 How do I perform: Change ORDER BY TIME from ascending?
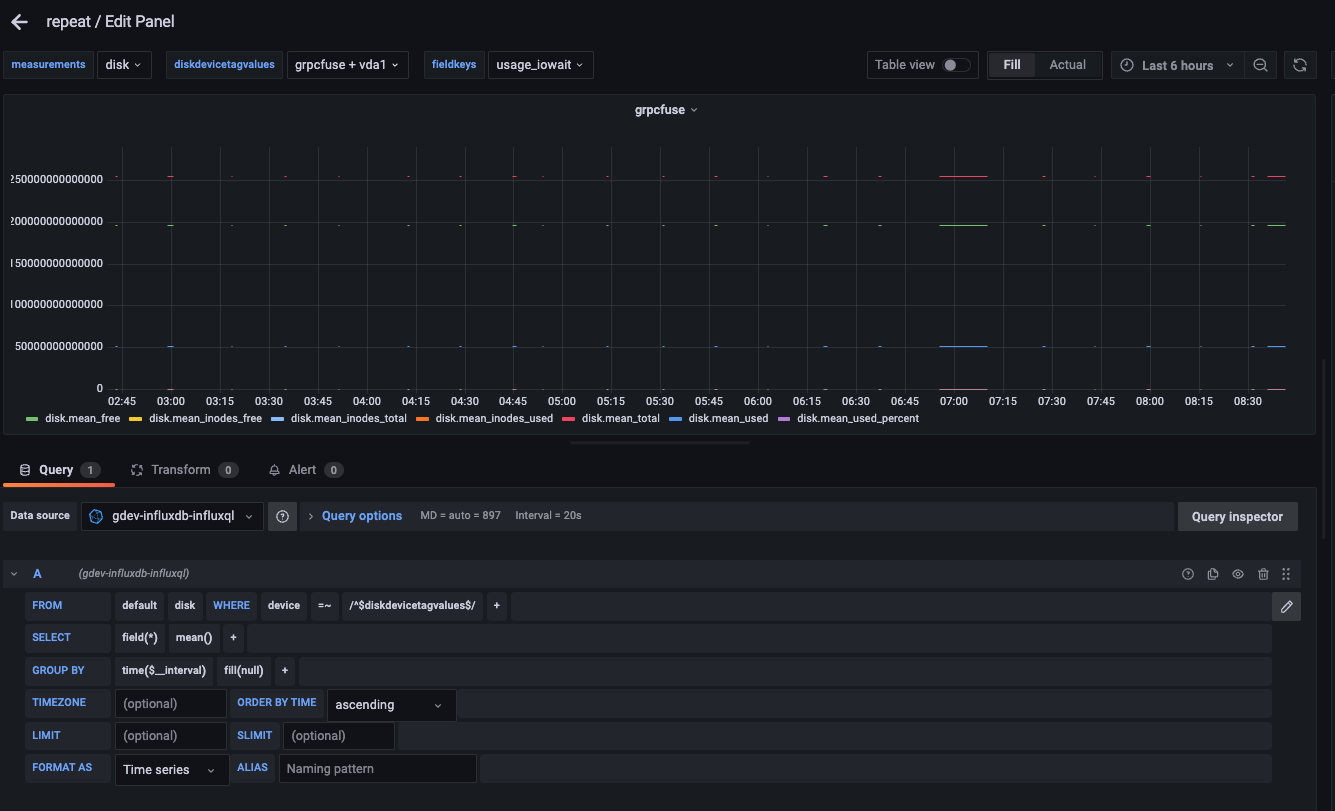(390, 704)
